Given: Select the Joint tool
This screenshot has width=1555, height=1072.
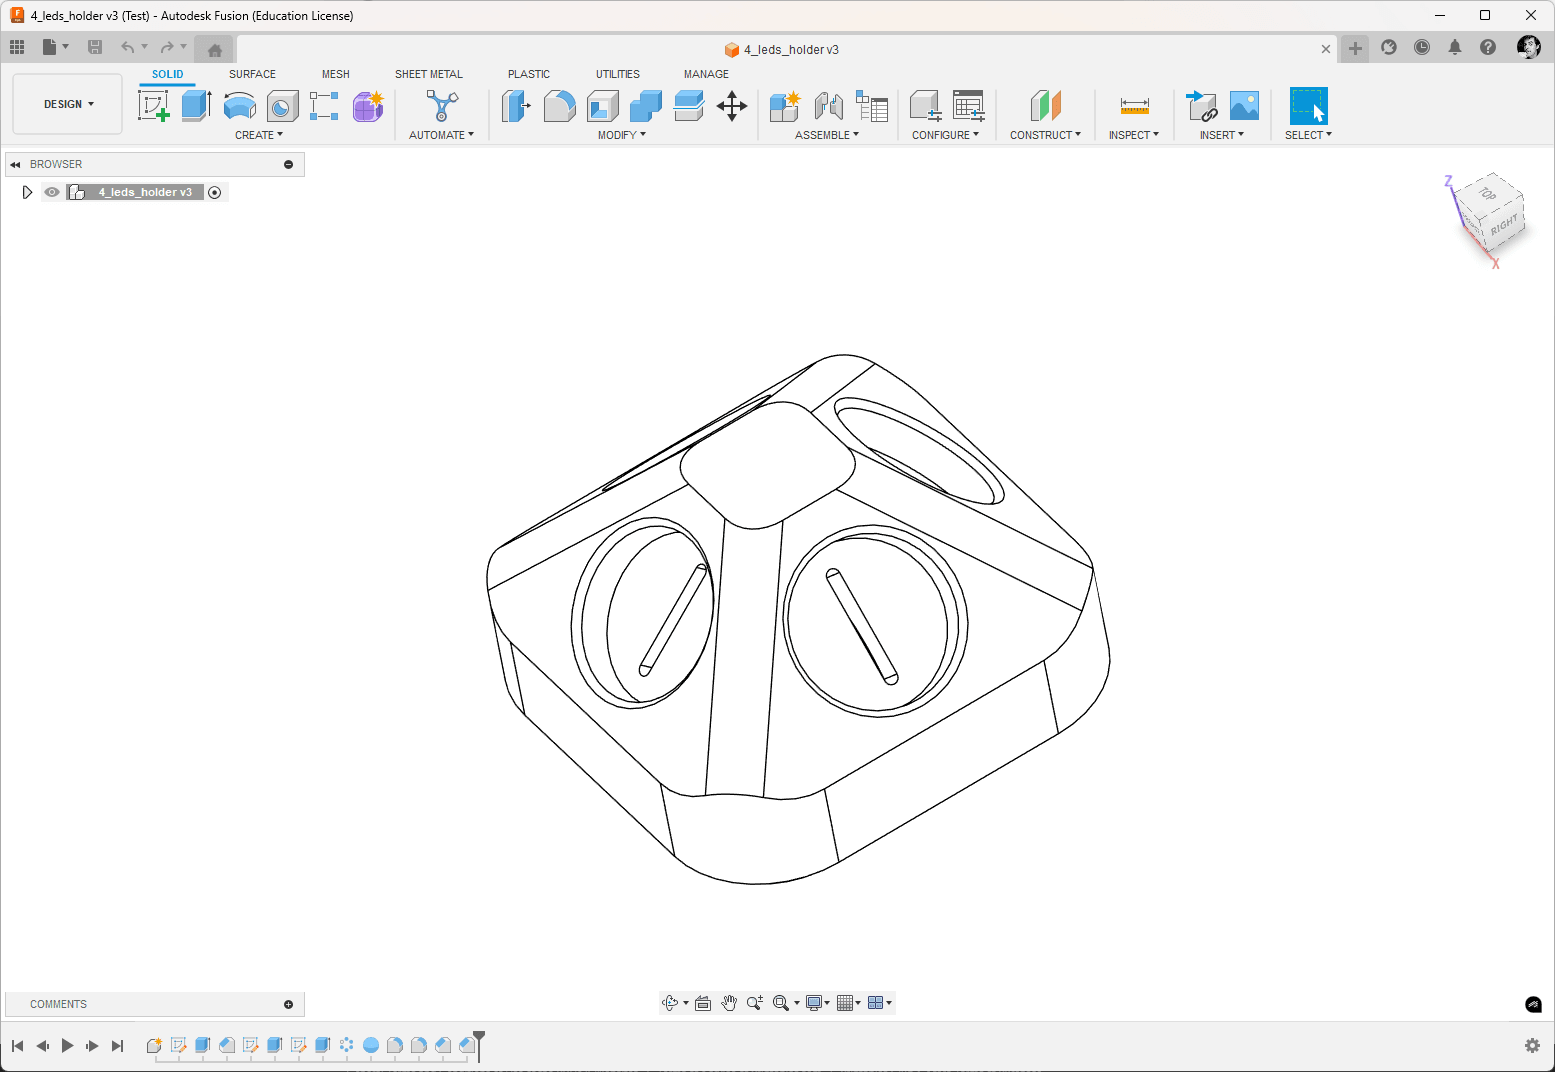Looking at the screenshot, I should point(828,106).
